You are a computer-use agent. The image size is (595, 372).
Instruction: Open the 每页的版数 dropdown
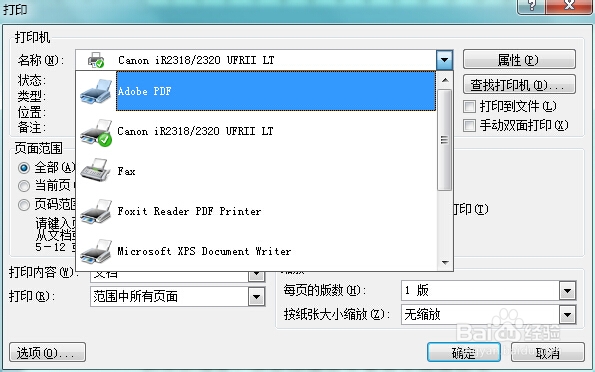568,291
